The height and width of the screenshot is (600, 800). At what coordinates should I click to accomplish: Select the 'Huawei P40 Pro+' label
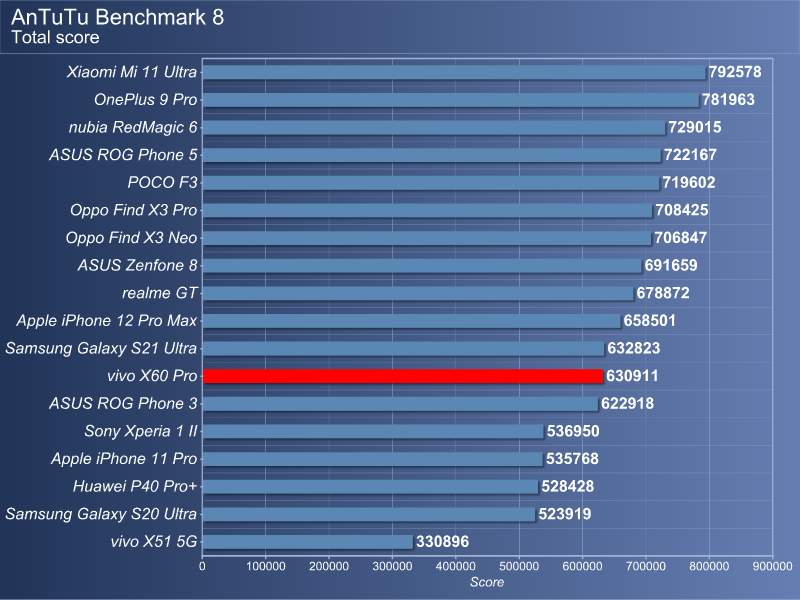pos(135,486)
